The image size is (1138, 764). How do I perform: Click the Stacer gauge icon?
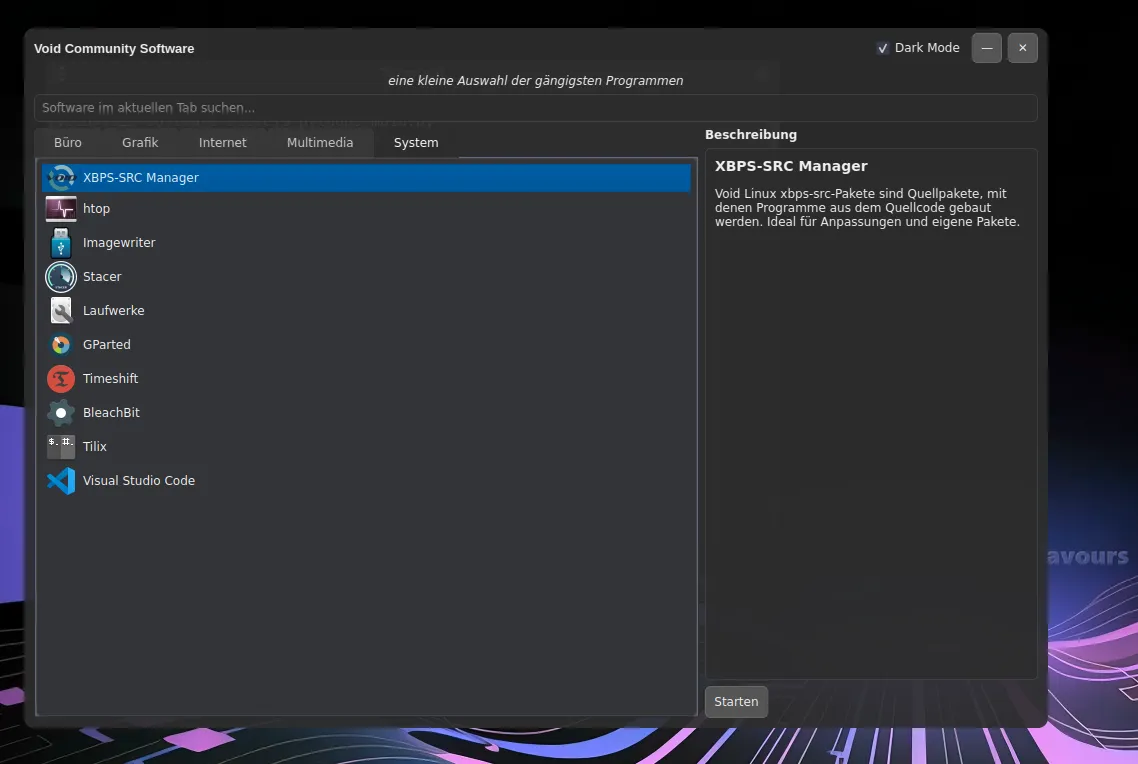(x=61, y=277)
